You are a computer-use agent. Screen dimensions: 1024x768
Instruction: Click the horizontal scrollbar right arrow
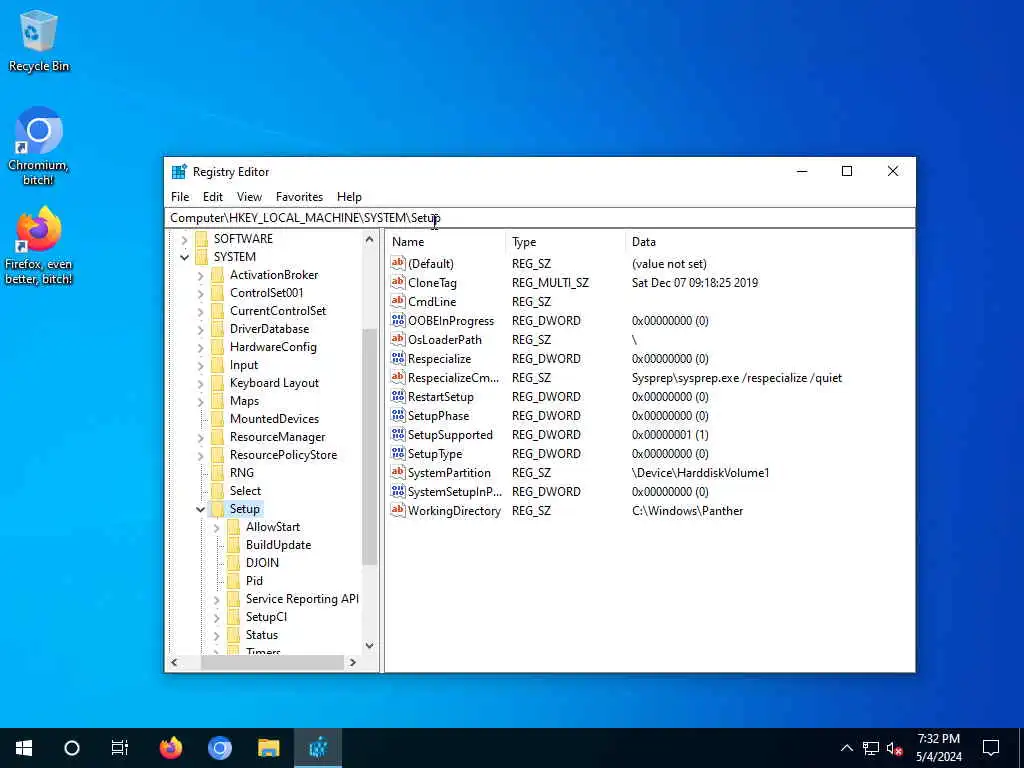click(353, 662)
